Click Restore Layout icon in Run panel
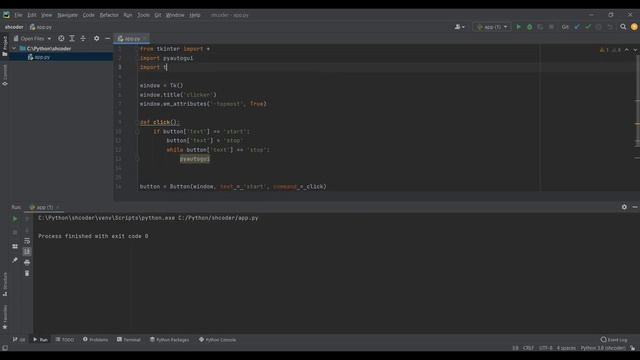Screen dimensions: 640x360 click(15, 246)
